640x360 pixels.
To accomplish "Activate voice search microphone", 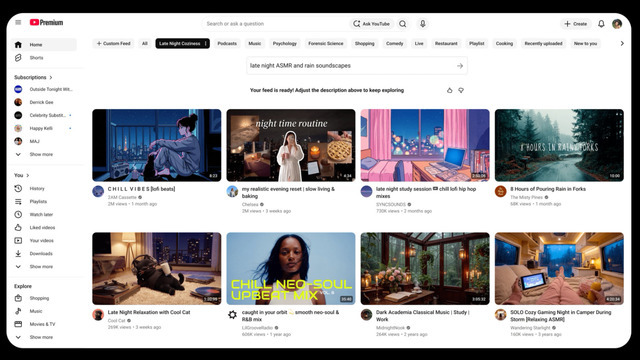I will pos(423,24).
